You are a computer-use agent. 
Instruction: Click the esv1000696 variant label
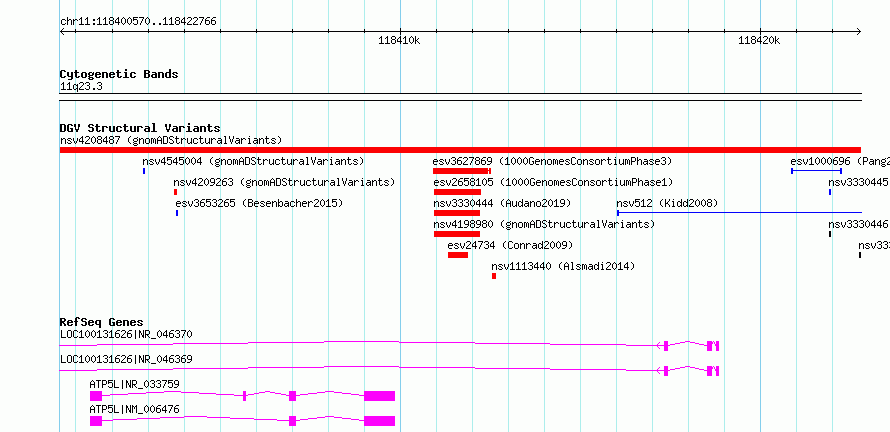pos(840,161)
